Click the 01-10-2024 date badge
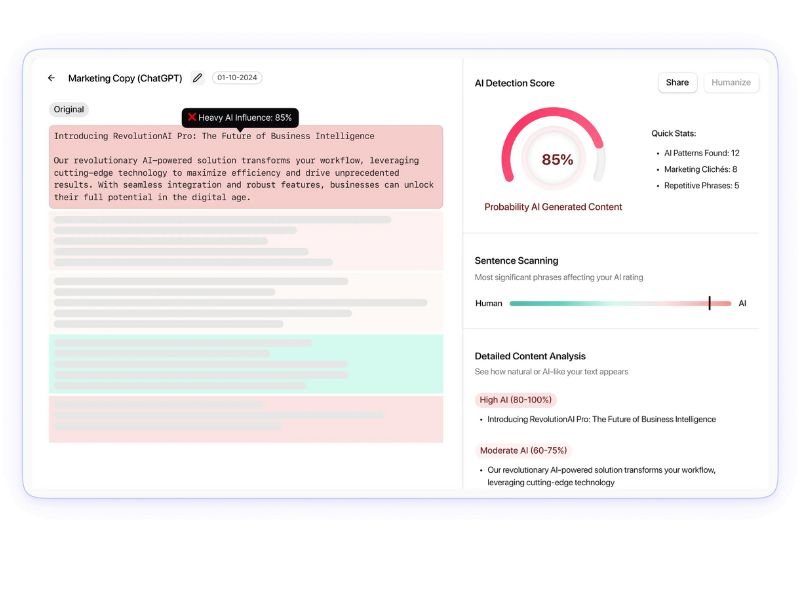800x600 pixels. click(x=237, y=78)
